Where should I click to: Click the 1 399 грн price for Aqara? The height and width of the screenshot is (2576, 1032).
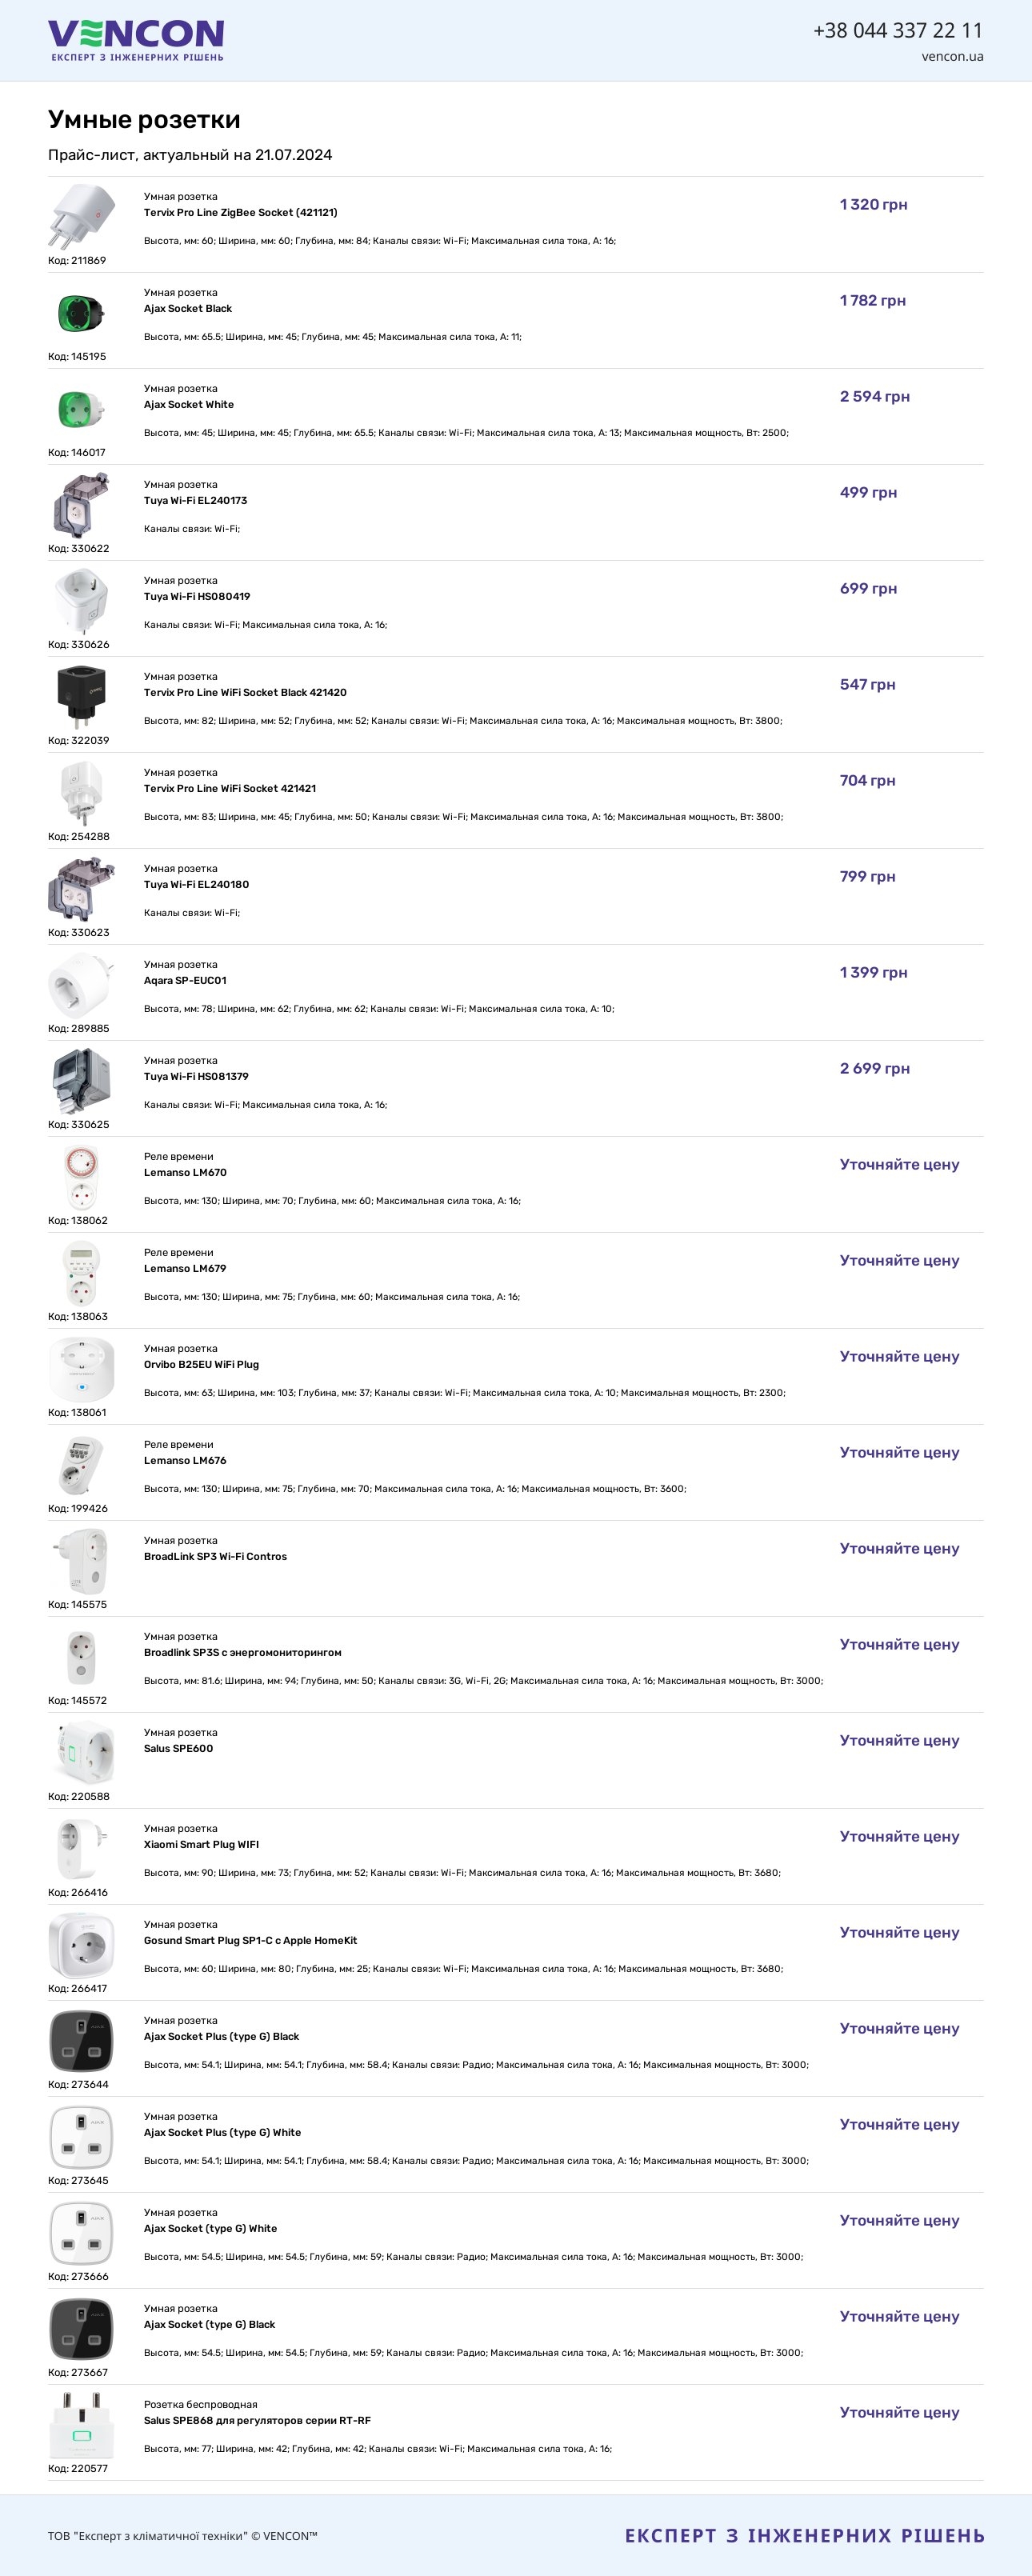point(873,973)
